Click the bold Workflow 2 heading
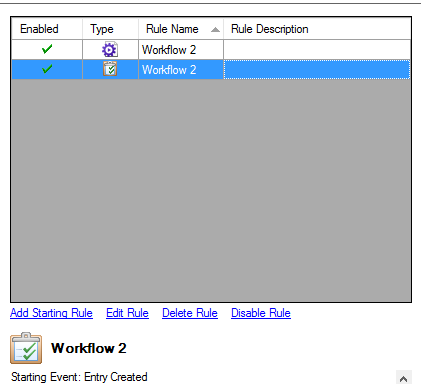The image size is (421, 384). click(x=89, y=348)
